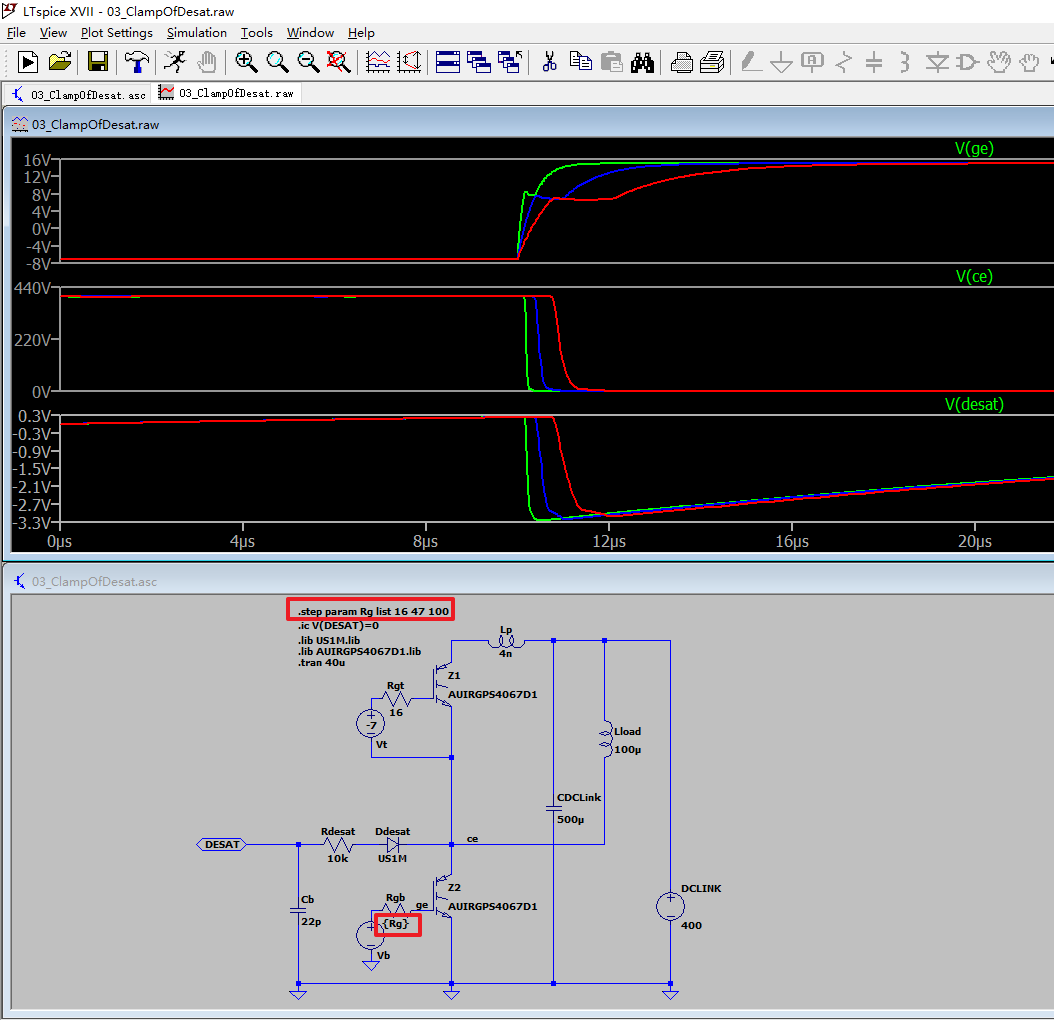Click the Run simulation running-man icon

(x=175, y=62)
